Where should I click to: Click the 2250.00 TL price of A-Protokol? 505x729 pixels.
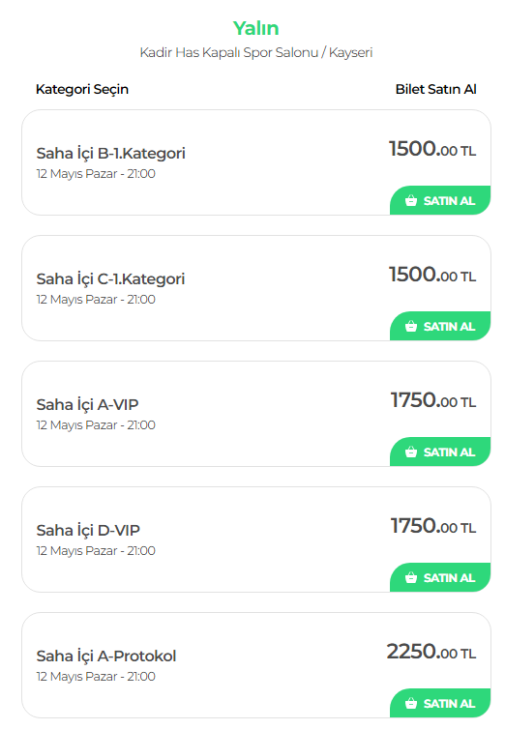point(431,651)
